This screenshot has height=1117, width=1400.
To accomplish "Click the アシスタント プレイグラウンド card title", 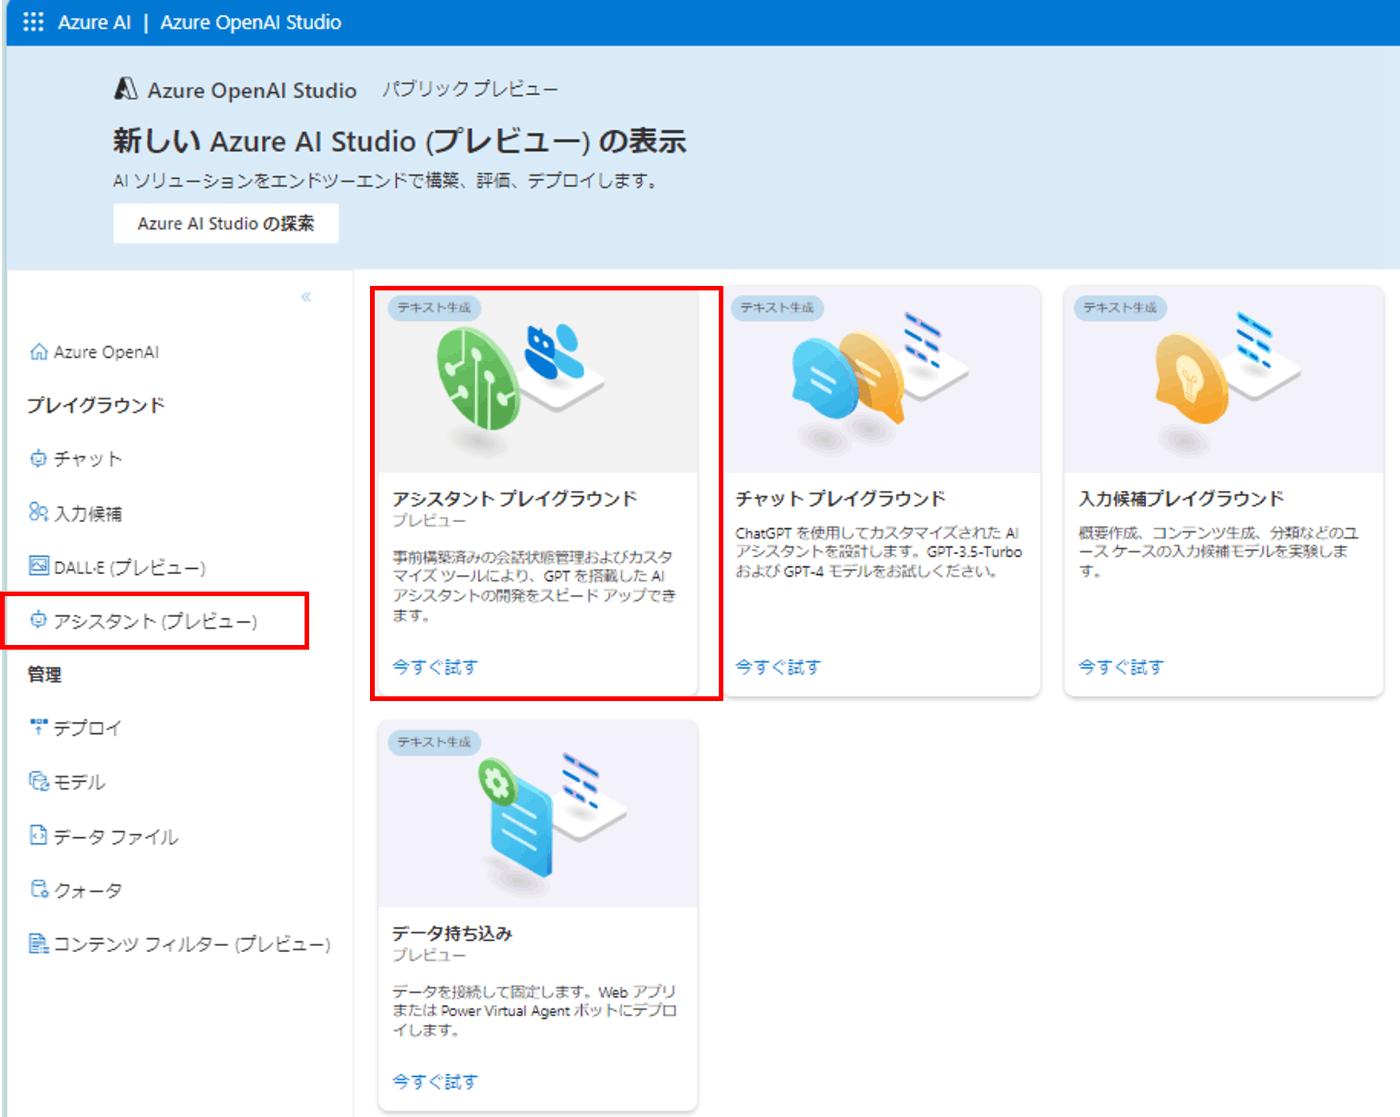I will point(515,498).
